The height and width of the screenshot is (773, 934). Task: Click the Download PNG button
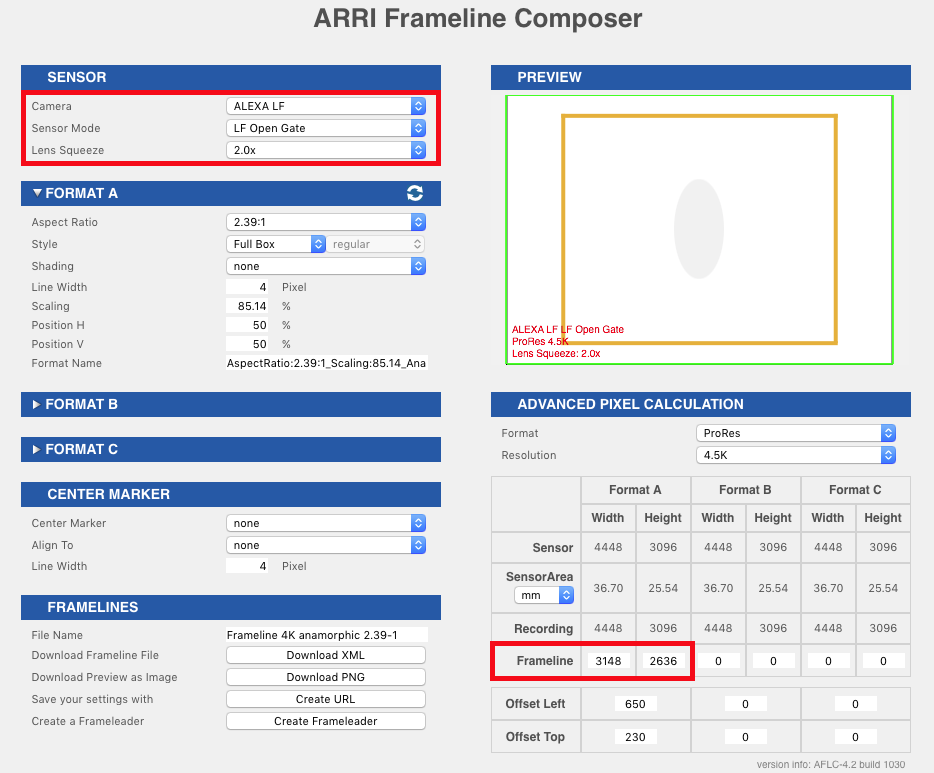coord(326,677)
